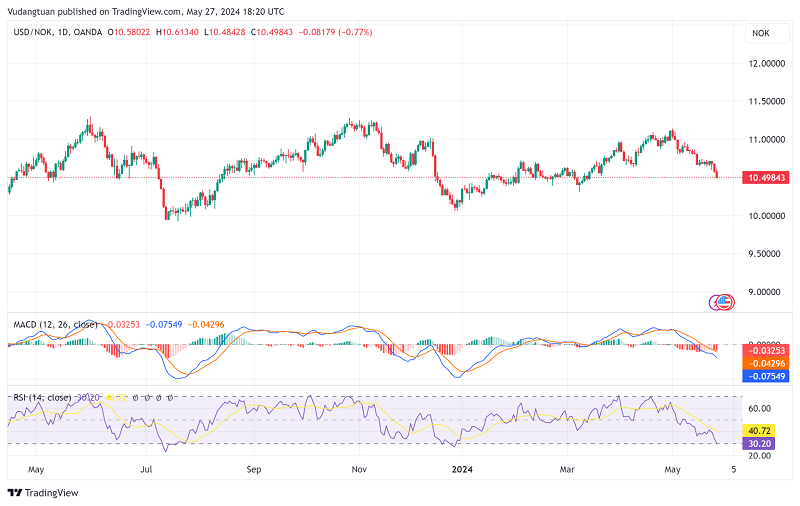Click the purple 30.20 RSI axis tag
Viewport: 800px width, 506px height.
762,442
